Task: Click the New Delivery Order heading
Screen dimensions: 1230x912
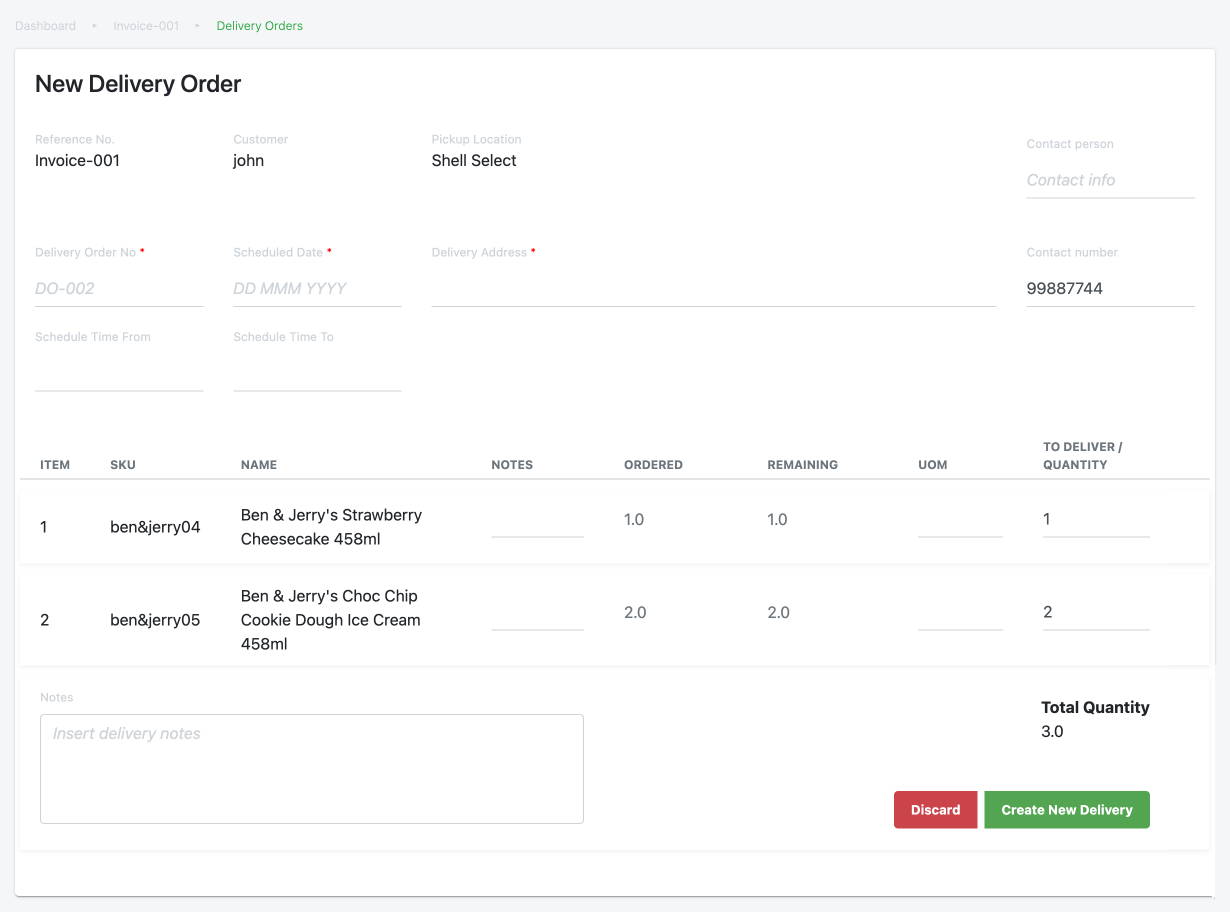Action: (x=138, y=84)
